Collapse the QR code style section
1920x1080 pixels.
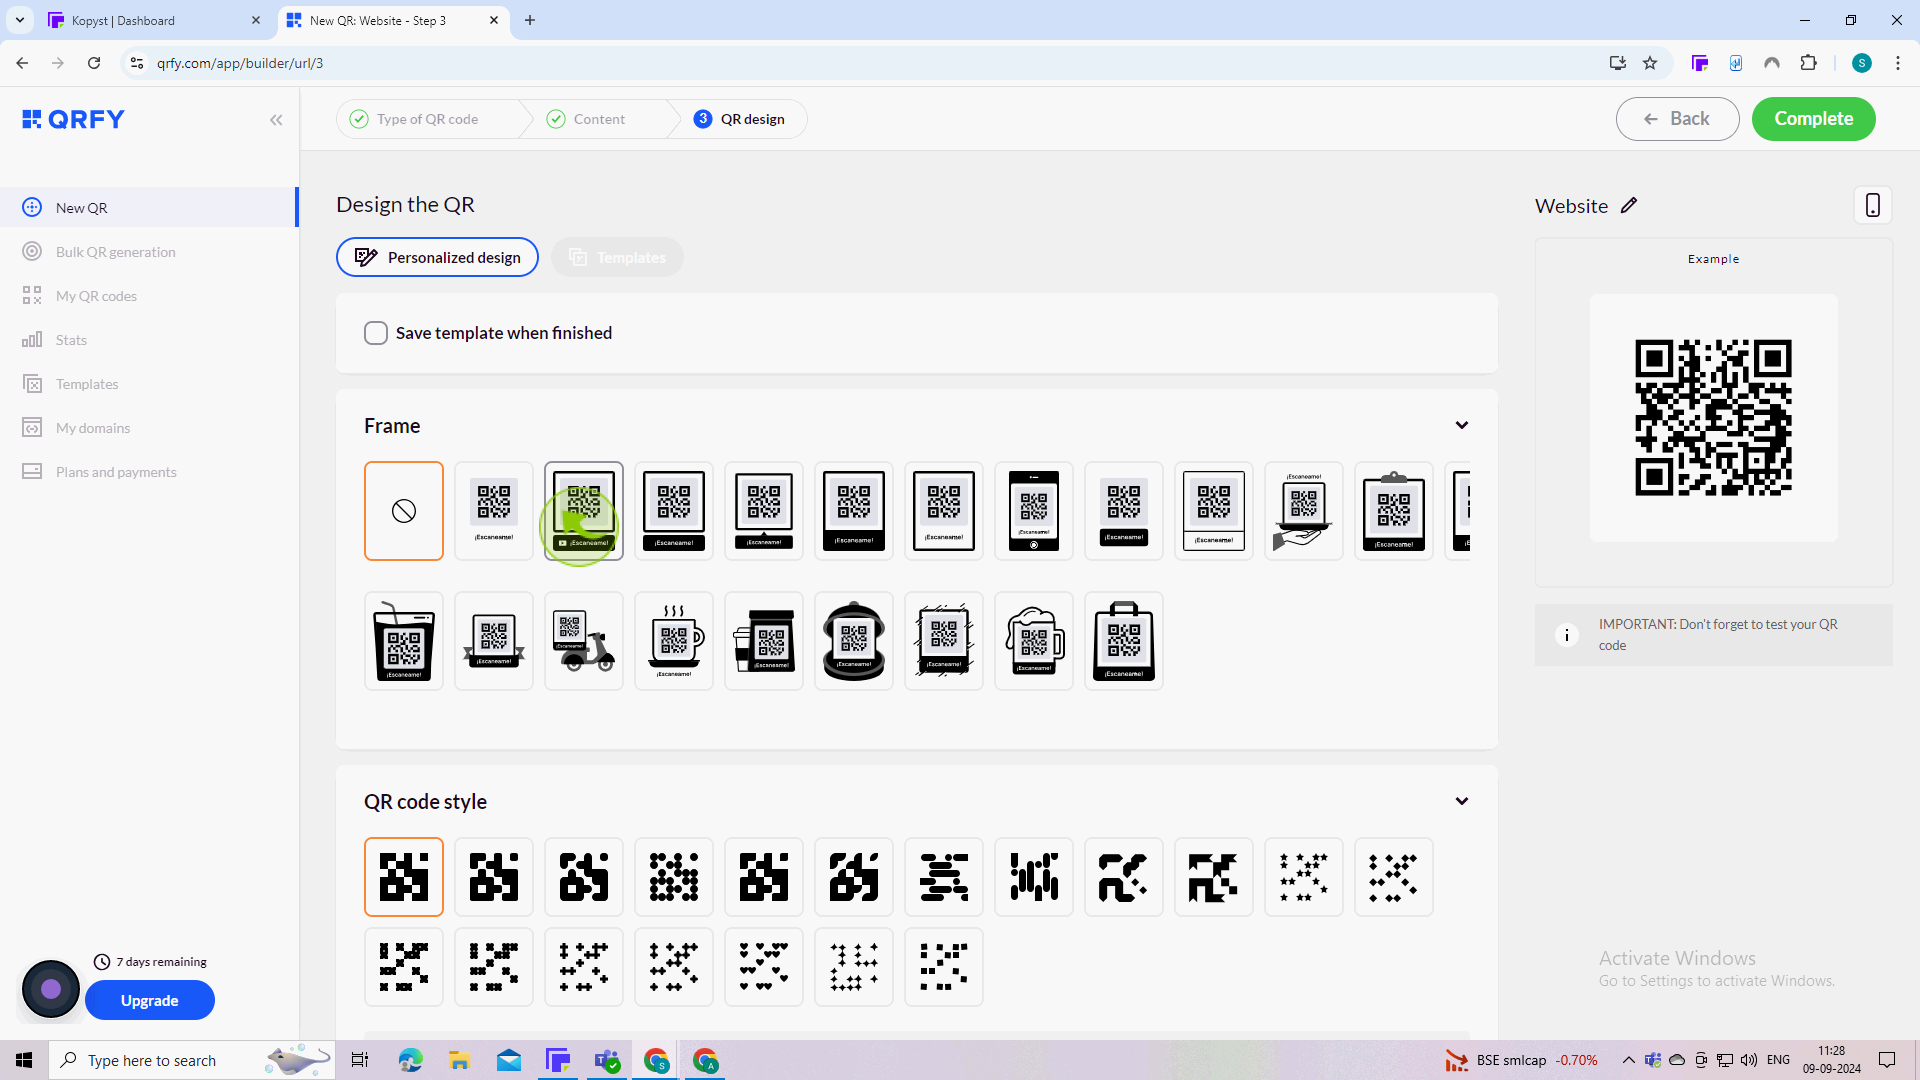(x=1462, y=801)
